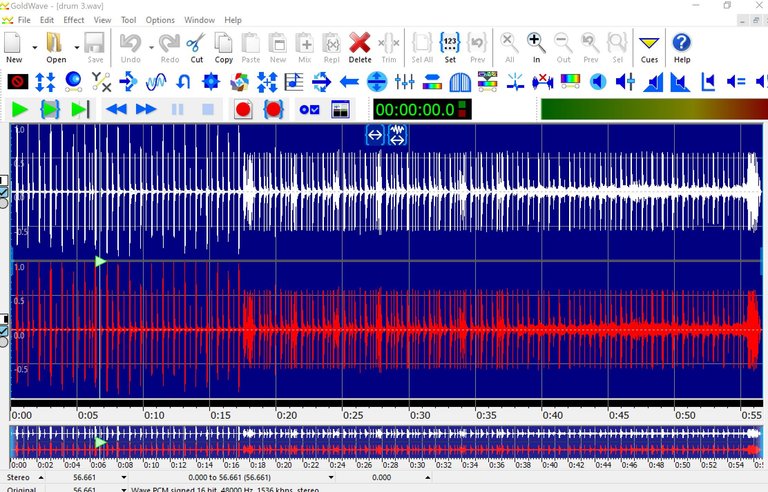Screen dimensions: 768x492
Task: Click the speaker volume effect icon
Action: 598,82
